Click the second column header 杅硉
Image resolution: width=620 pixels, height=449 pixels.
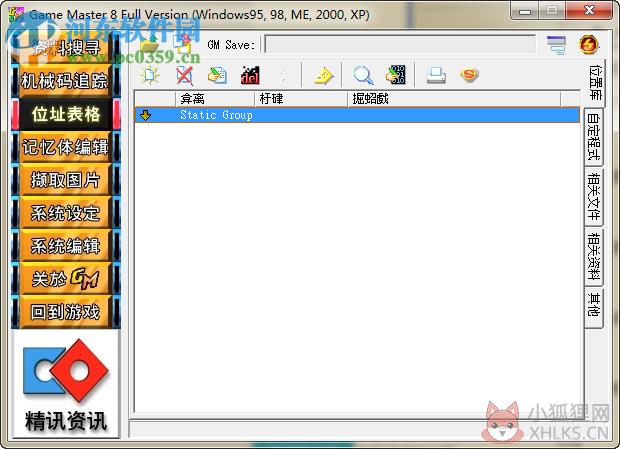301,99
